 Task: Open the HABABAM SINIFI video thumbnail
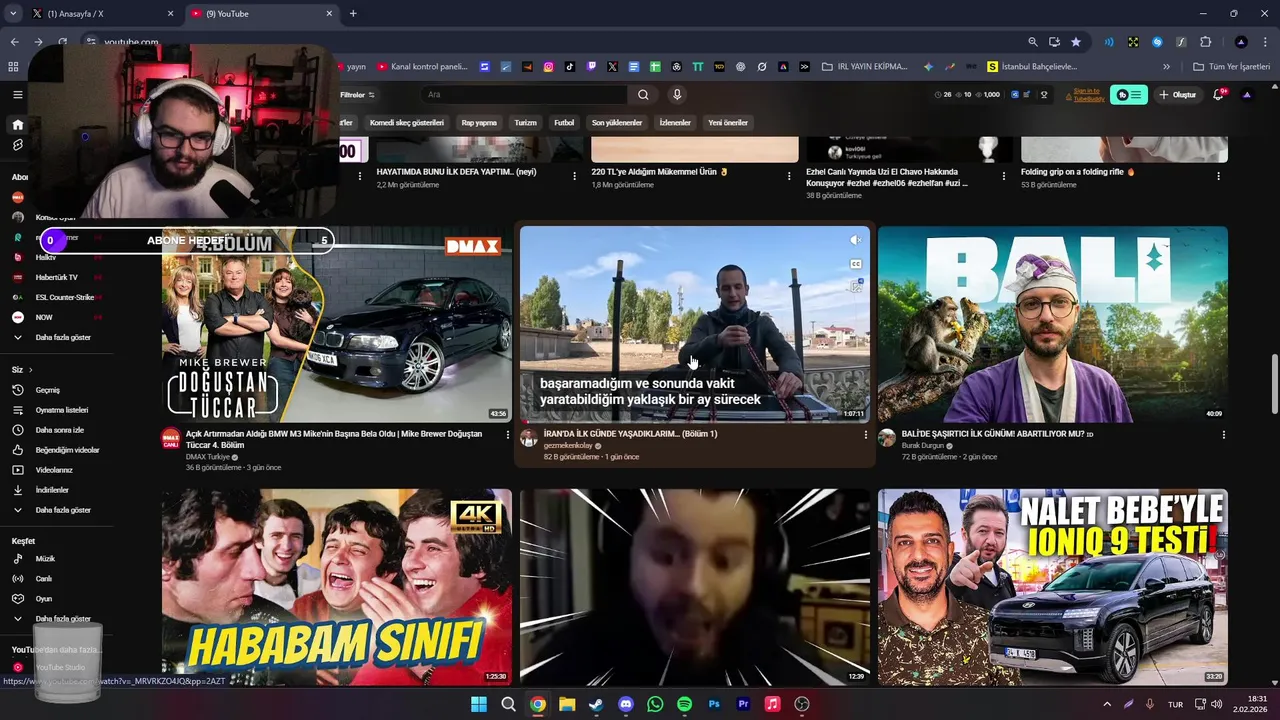(337, 587)
